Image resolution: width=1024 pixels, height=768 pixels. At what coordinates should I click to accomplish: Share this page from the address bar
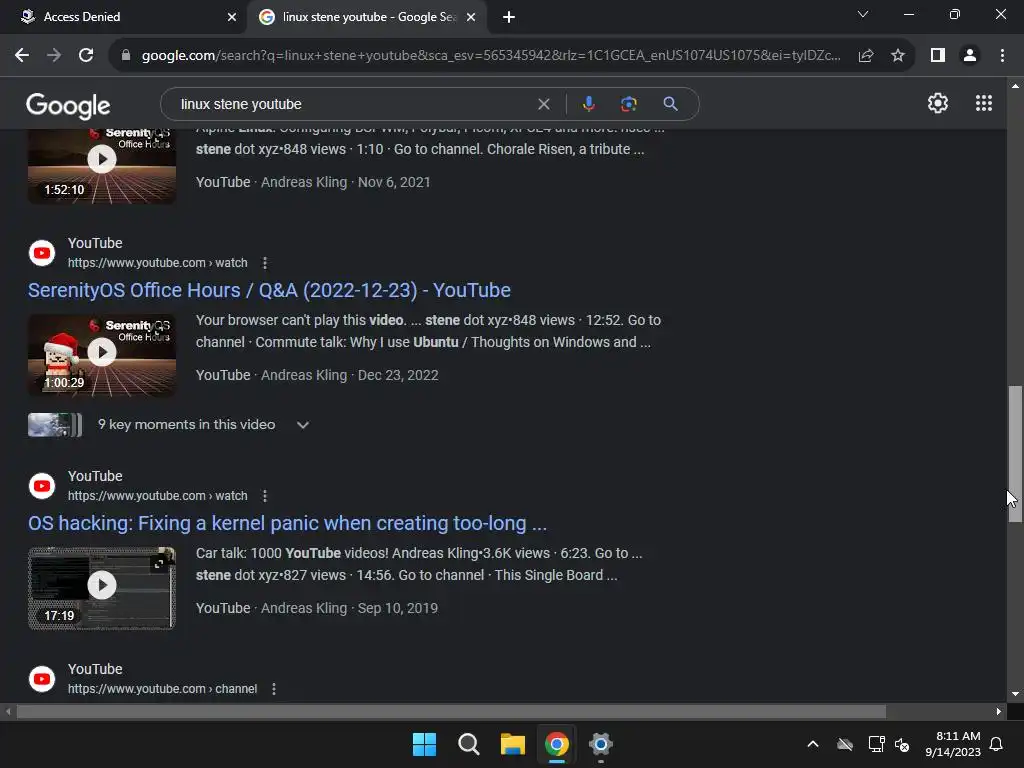pos(866,56)
